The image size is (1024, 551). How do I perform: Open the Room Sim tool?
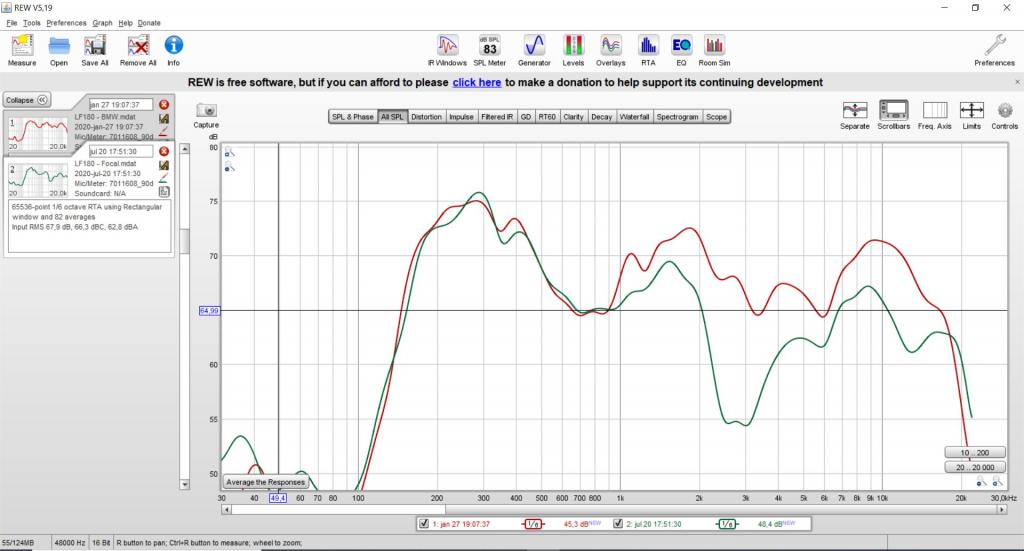tap(714, 47)
